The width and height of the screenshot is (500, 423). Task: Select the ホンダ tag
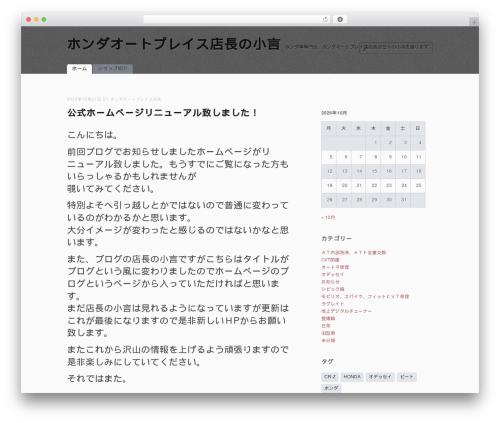(x=331, y=388)
